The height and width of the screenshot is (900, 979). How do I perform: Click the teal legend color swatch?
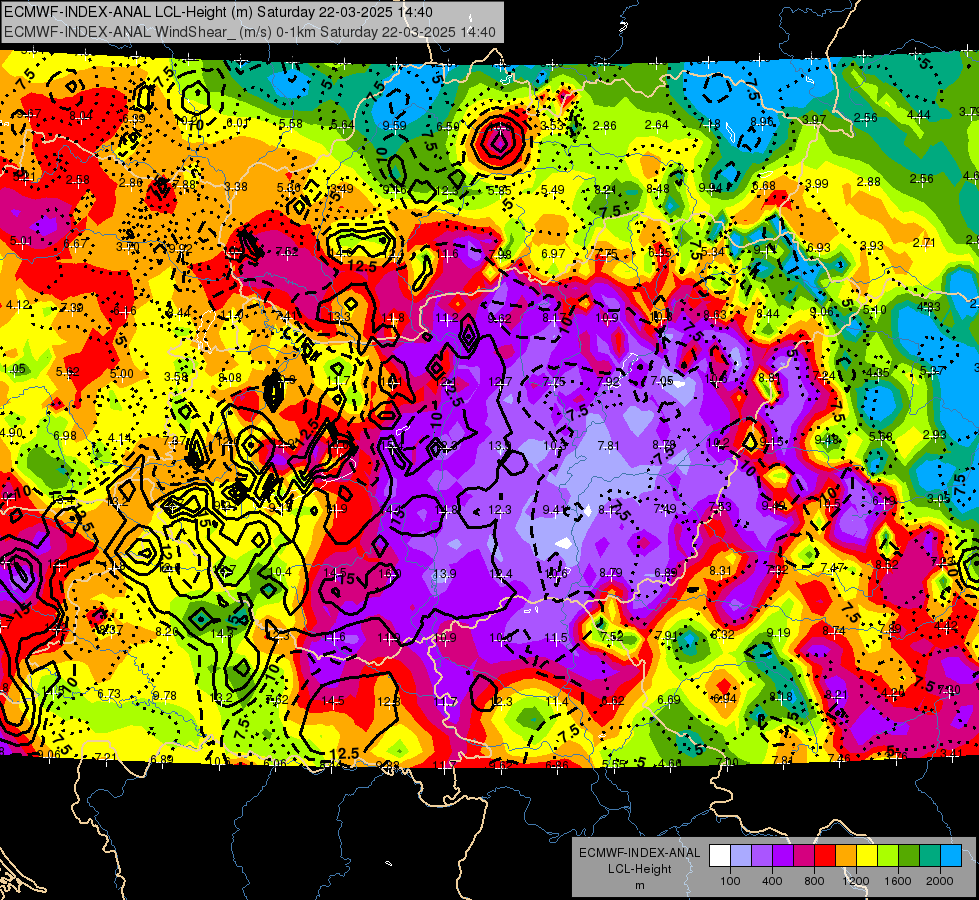[930, 856]
